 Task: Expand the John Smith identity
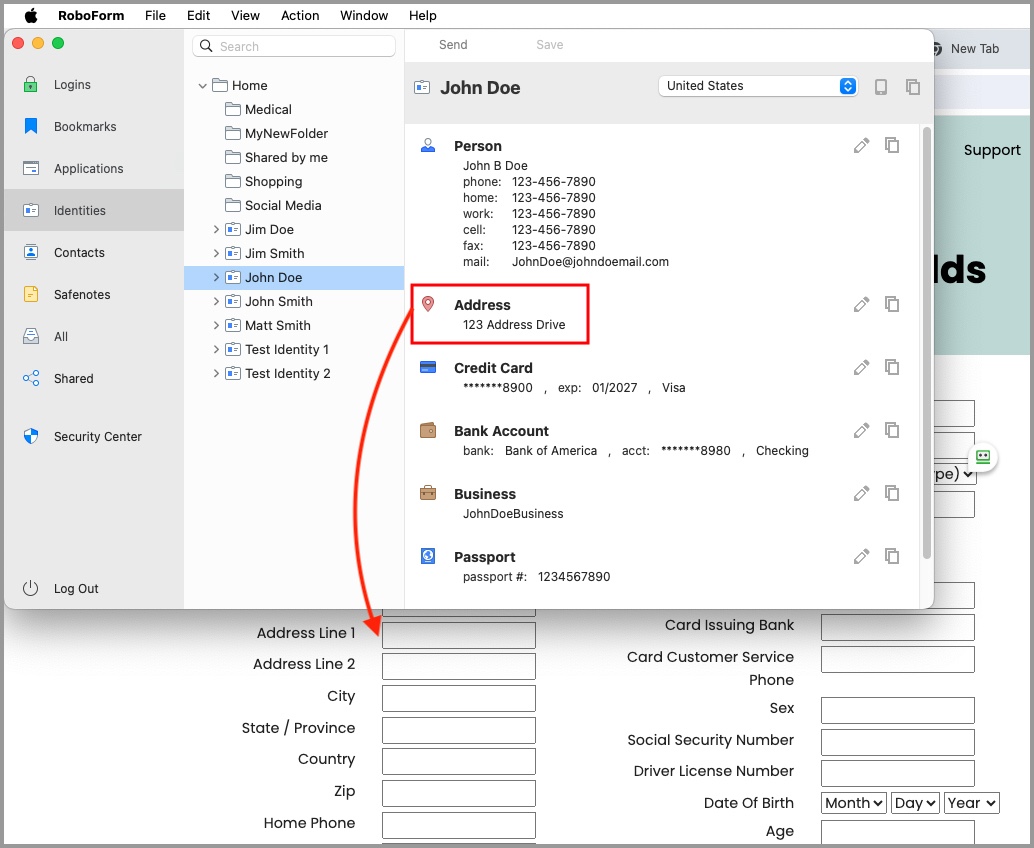(x=216, y=301)
